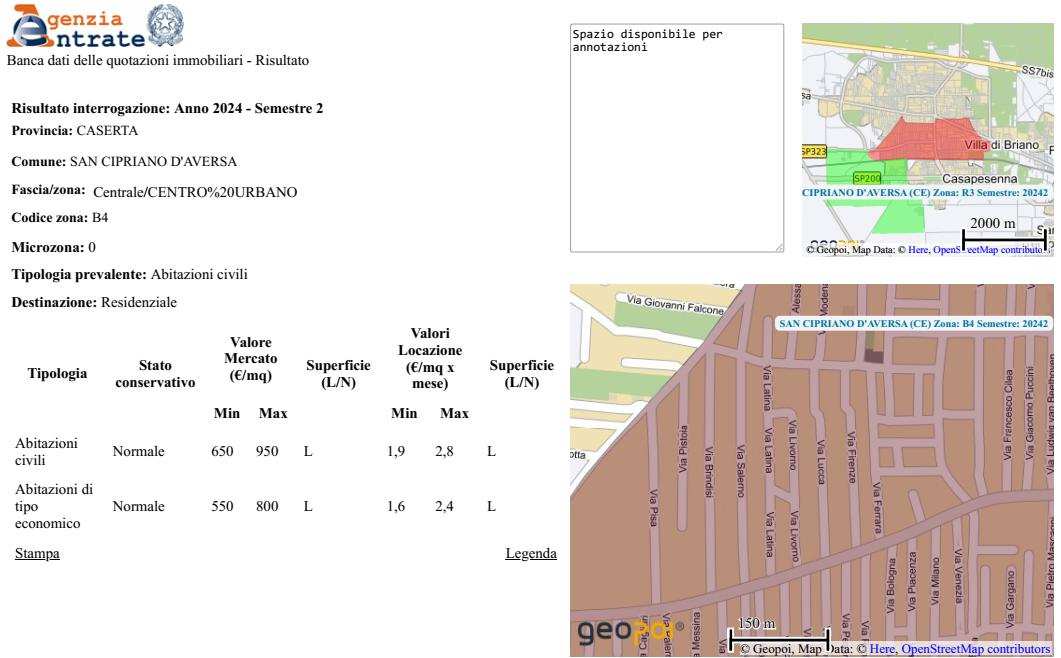Click the annotations box resize handle
1061x658 pixels.
click(779, 247)
